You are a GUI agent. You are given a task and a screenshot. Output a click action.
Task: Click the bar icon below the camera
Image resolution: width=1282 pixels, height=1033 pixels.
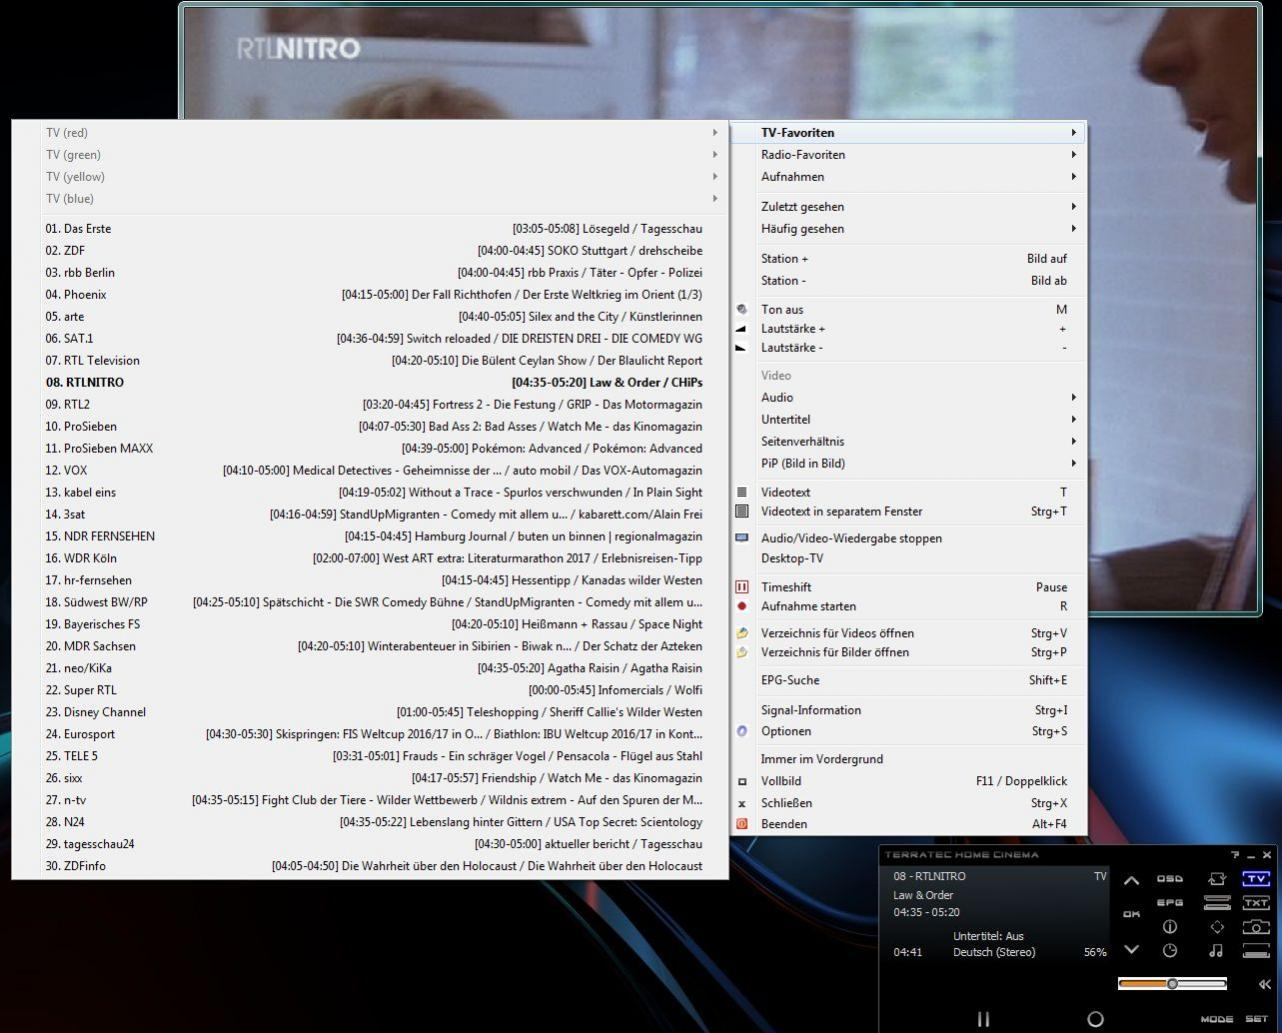tap(1256, 951)
